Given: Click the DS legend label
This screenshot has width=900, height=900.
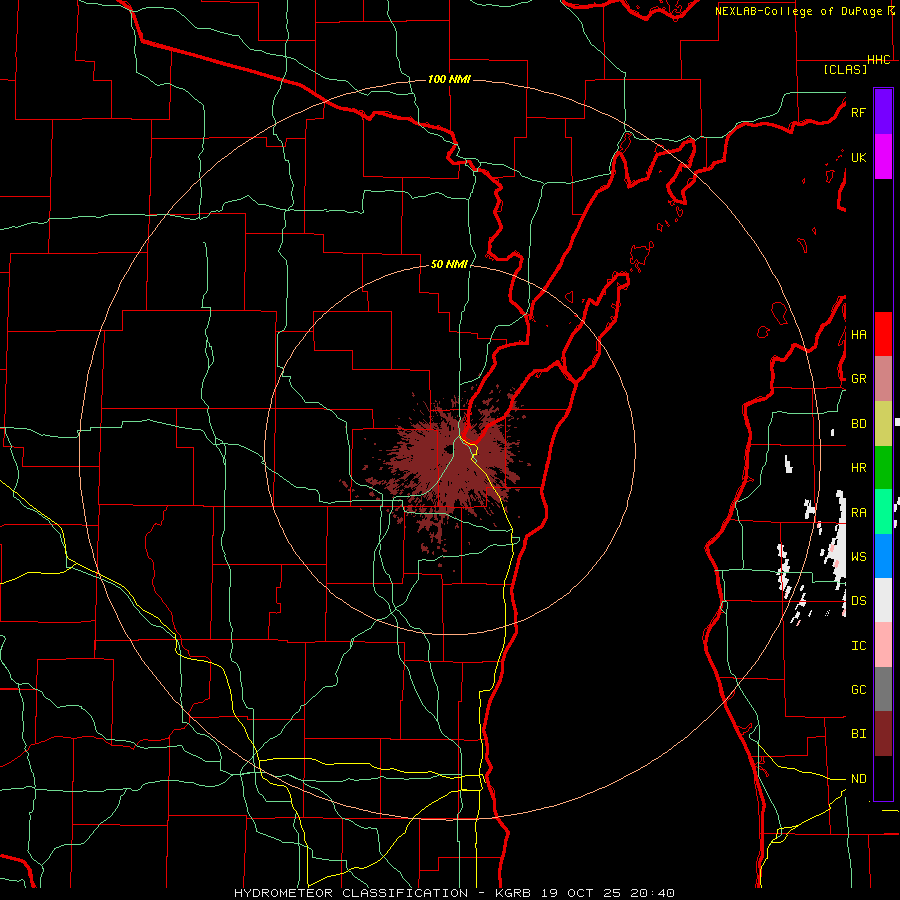Looking at the screenshot, I should [858, 601].
